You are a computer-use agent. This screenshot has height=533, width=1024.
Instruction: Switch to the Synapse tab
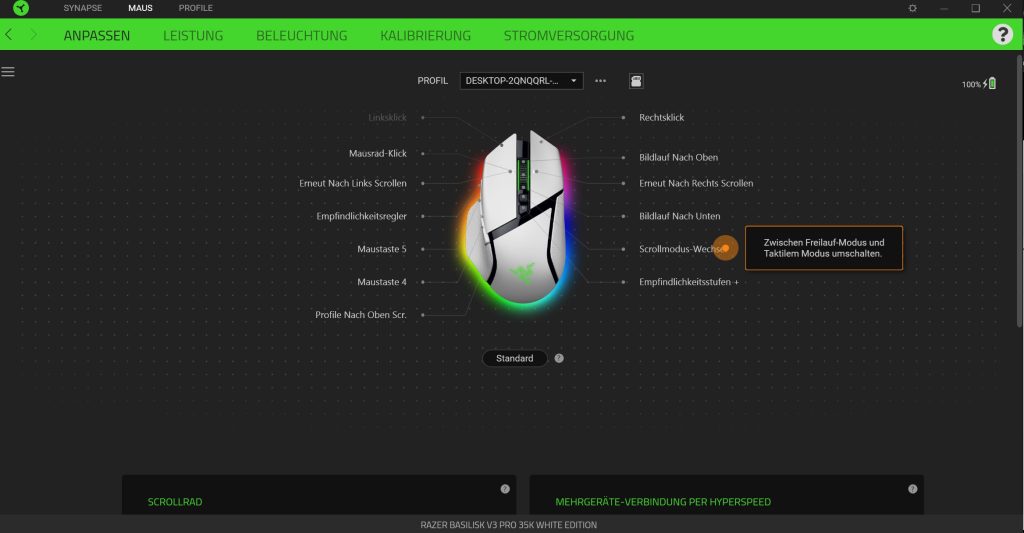82,8
